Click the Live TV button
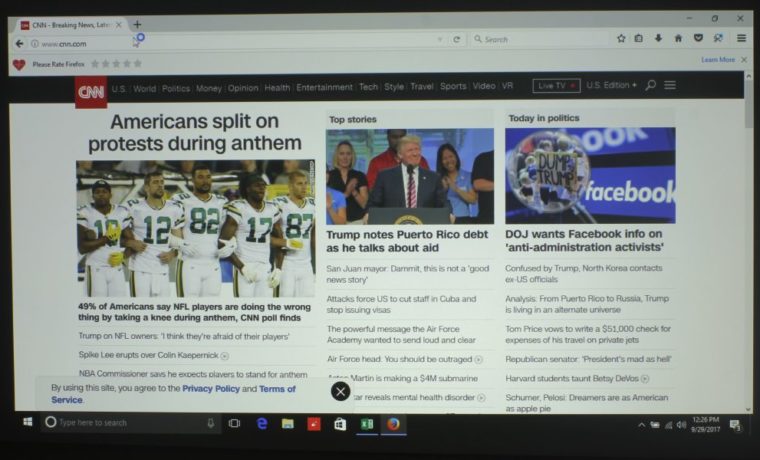The image size is (760, 460). 556,86
